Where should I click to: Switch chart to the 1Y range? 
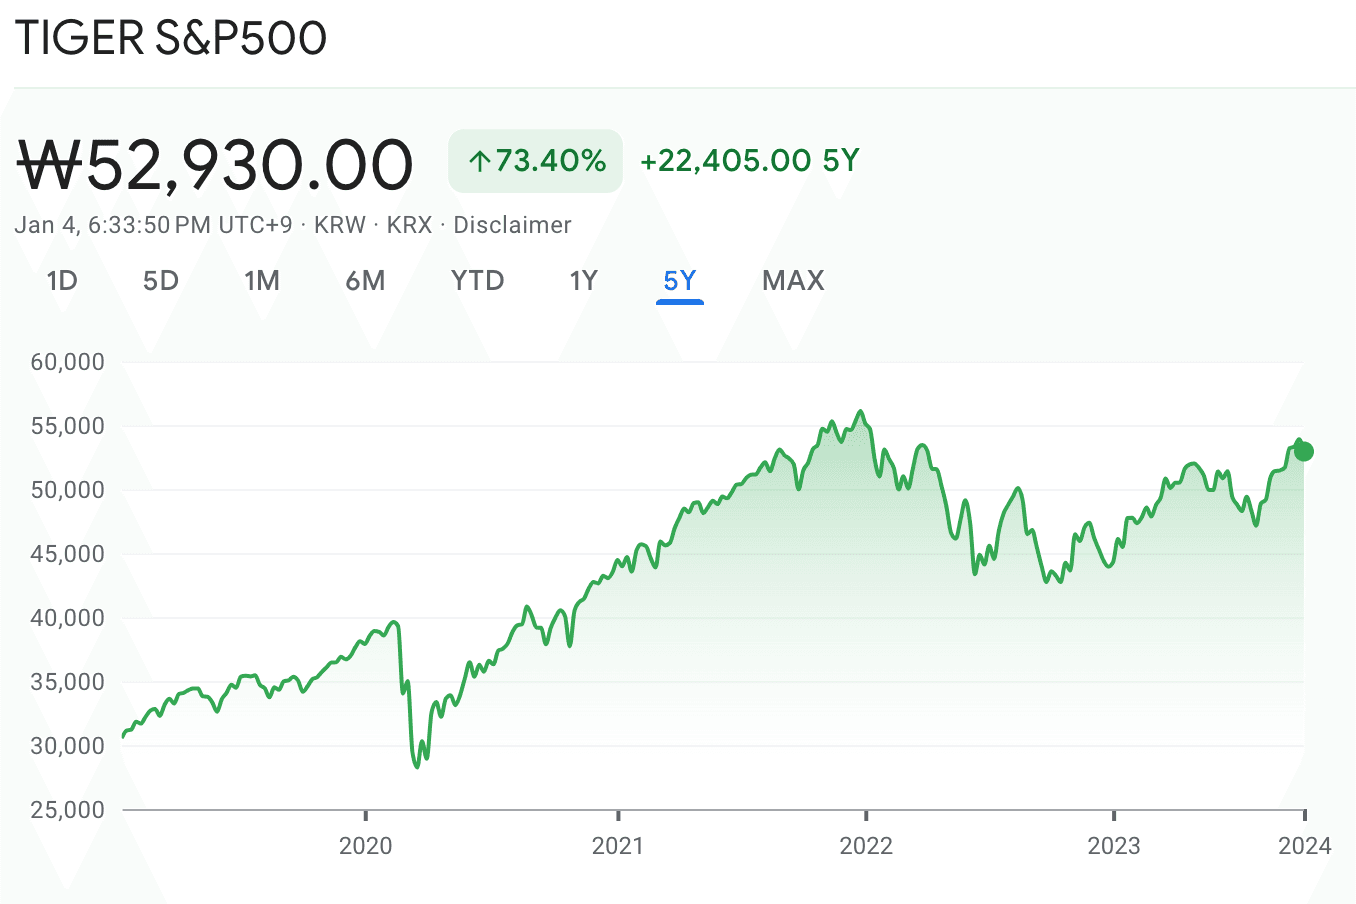583,281
